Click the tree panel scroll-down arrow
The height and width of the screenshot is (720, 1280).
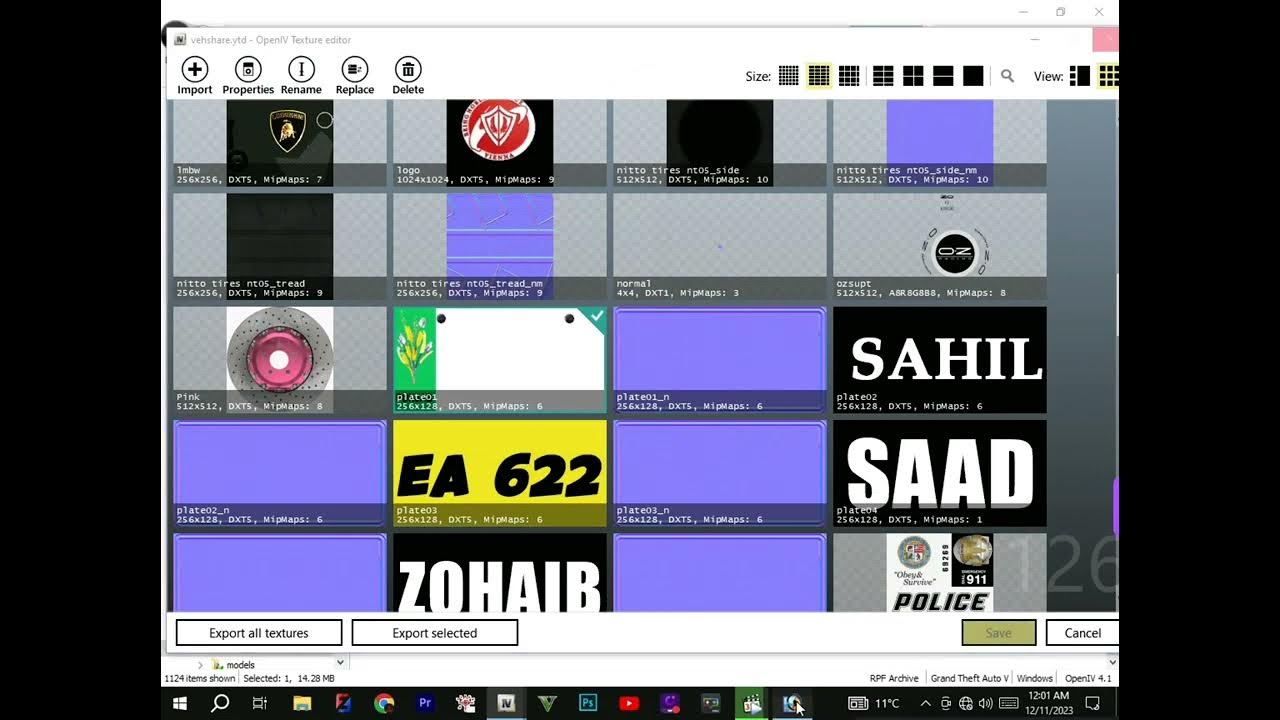(340, 662)
